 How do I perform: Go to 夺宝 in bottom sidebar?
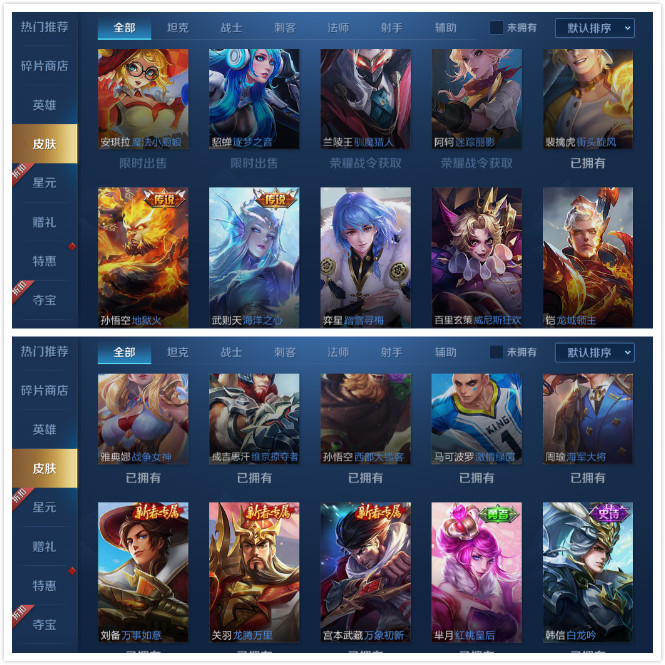click(x=45, y=624)
